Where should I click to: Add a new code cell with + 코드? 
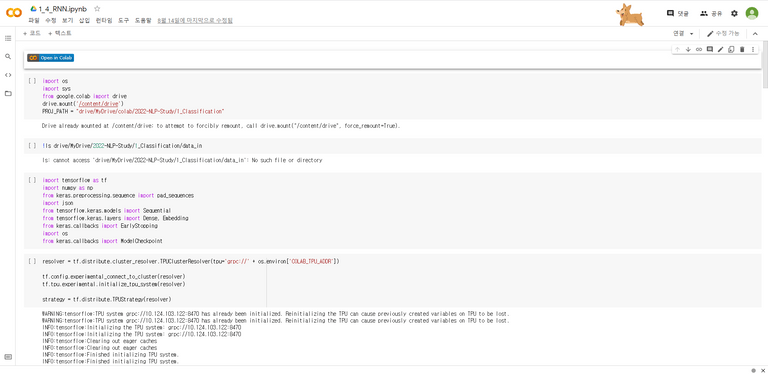point(32,33)
